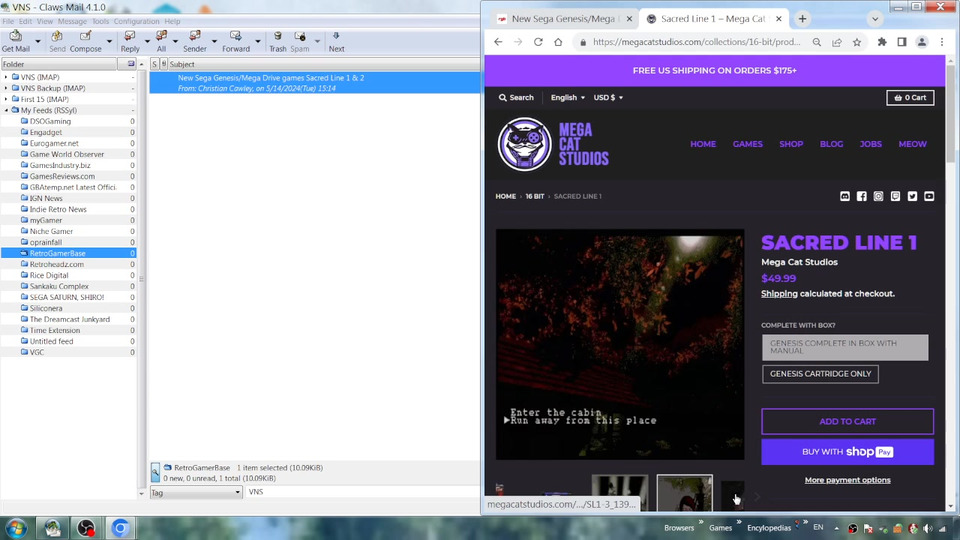Select Genesis Complete in Box with Manual
Viewport: 960px width, 540px height.
point(845,347)
